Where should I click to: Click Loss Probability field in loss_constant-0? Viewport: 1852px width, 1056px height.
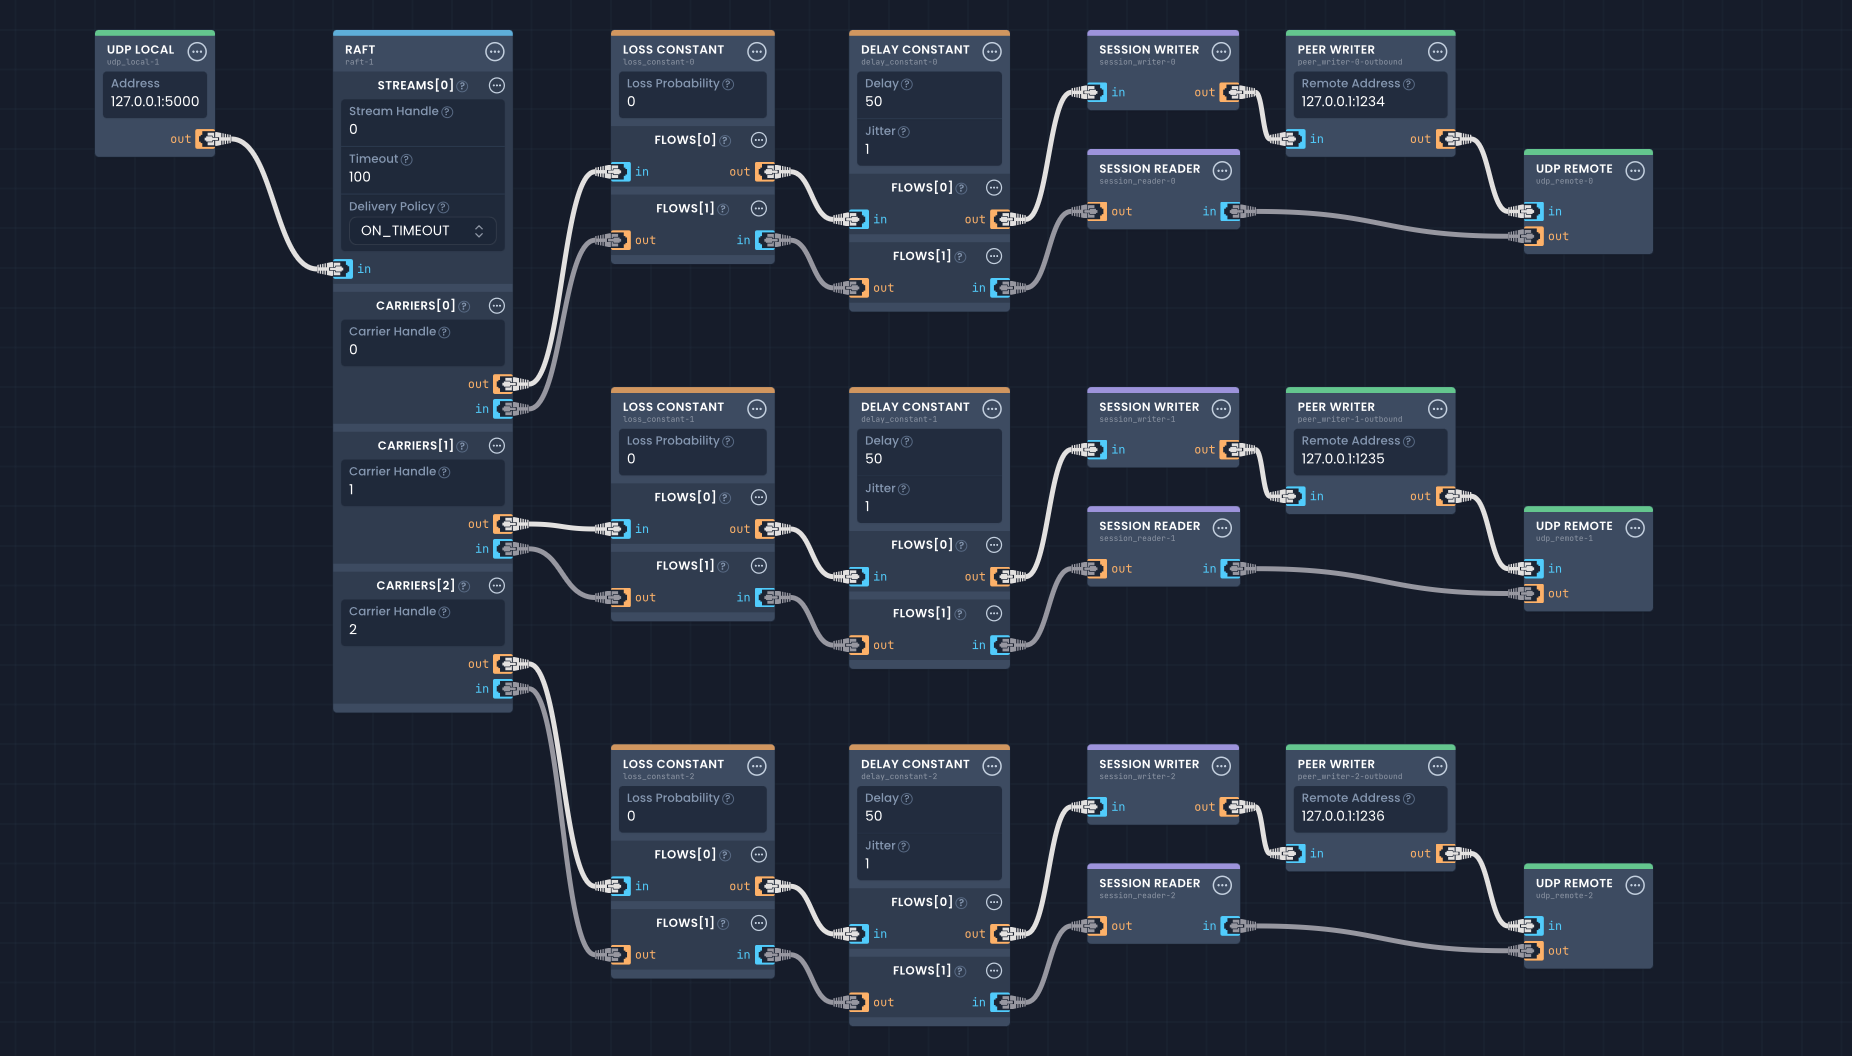point(692,101)
